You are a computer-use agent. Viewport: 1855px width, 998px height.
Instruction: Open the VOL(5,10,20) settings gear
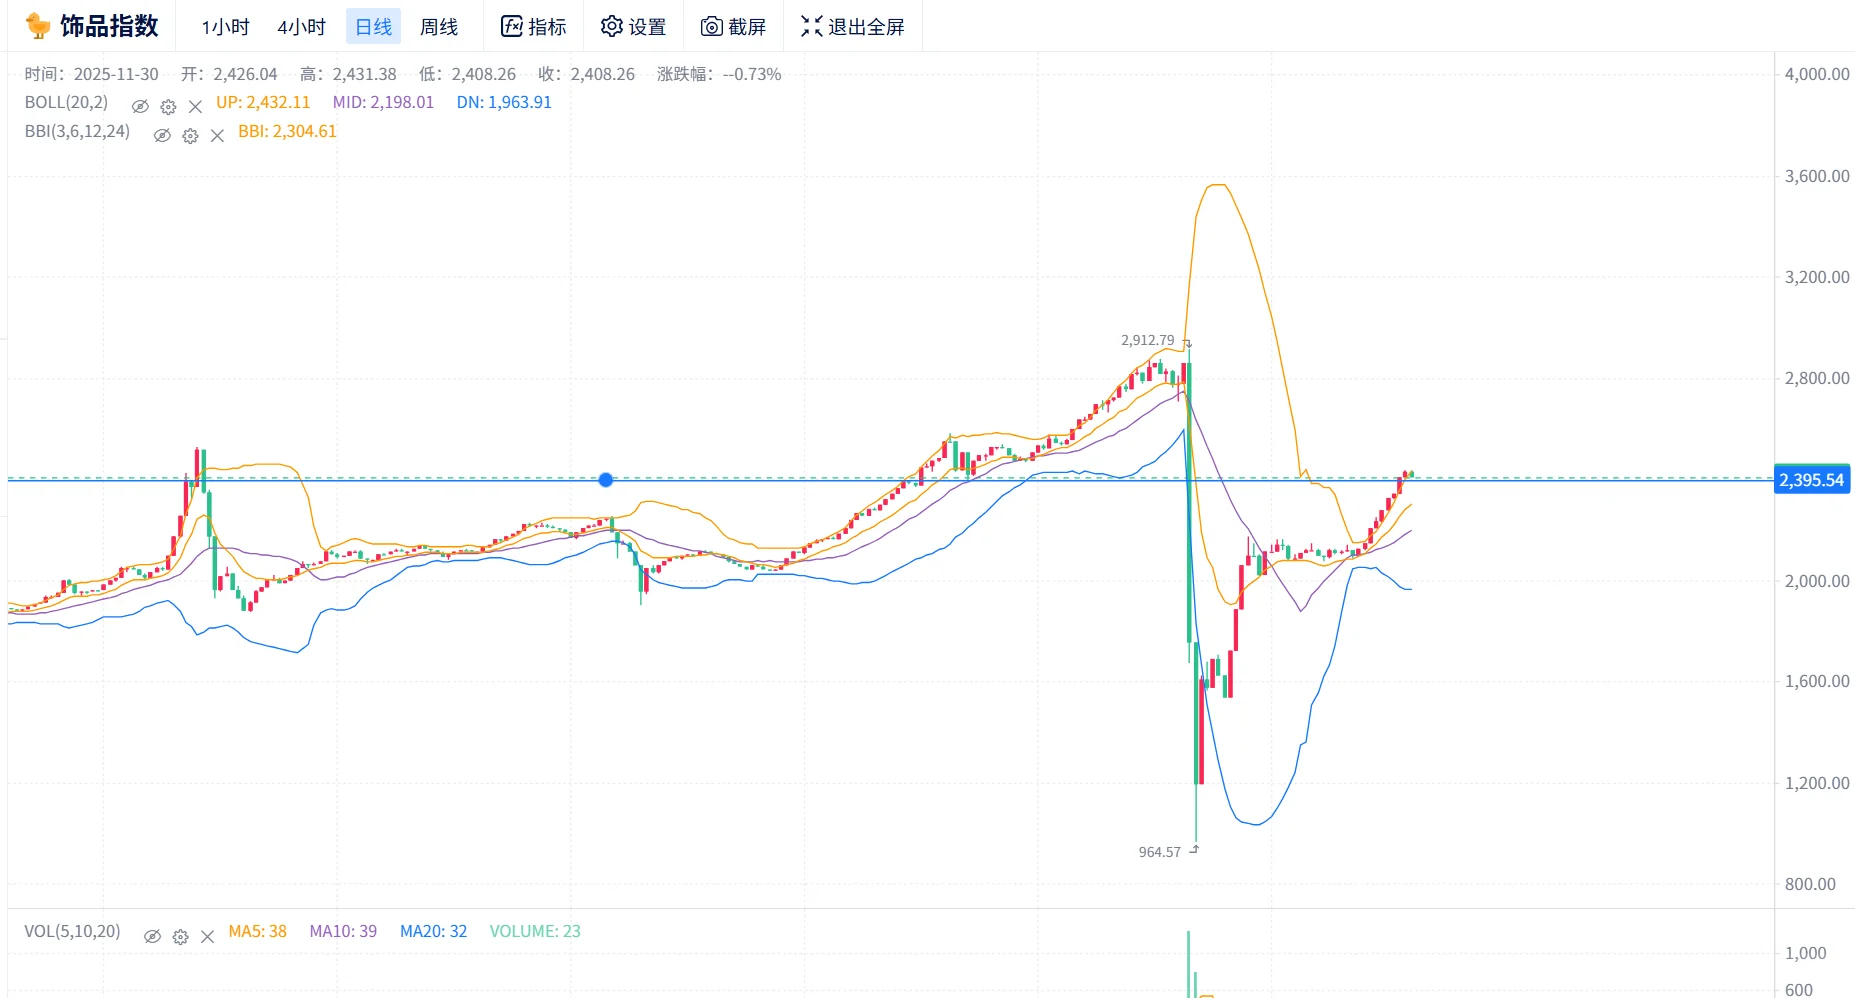click(x=180, y=936)
